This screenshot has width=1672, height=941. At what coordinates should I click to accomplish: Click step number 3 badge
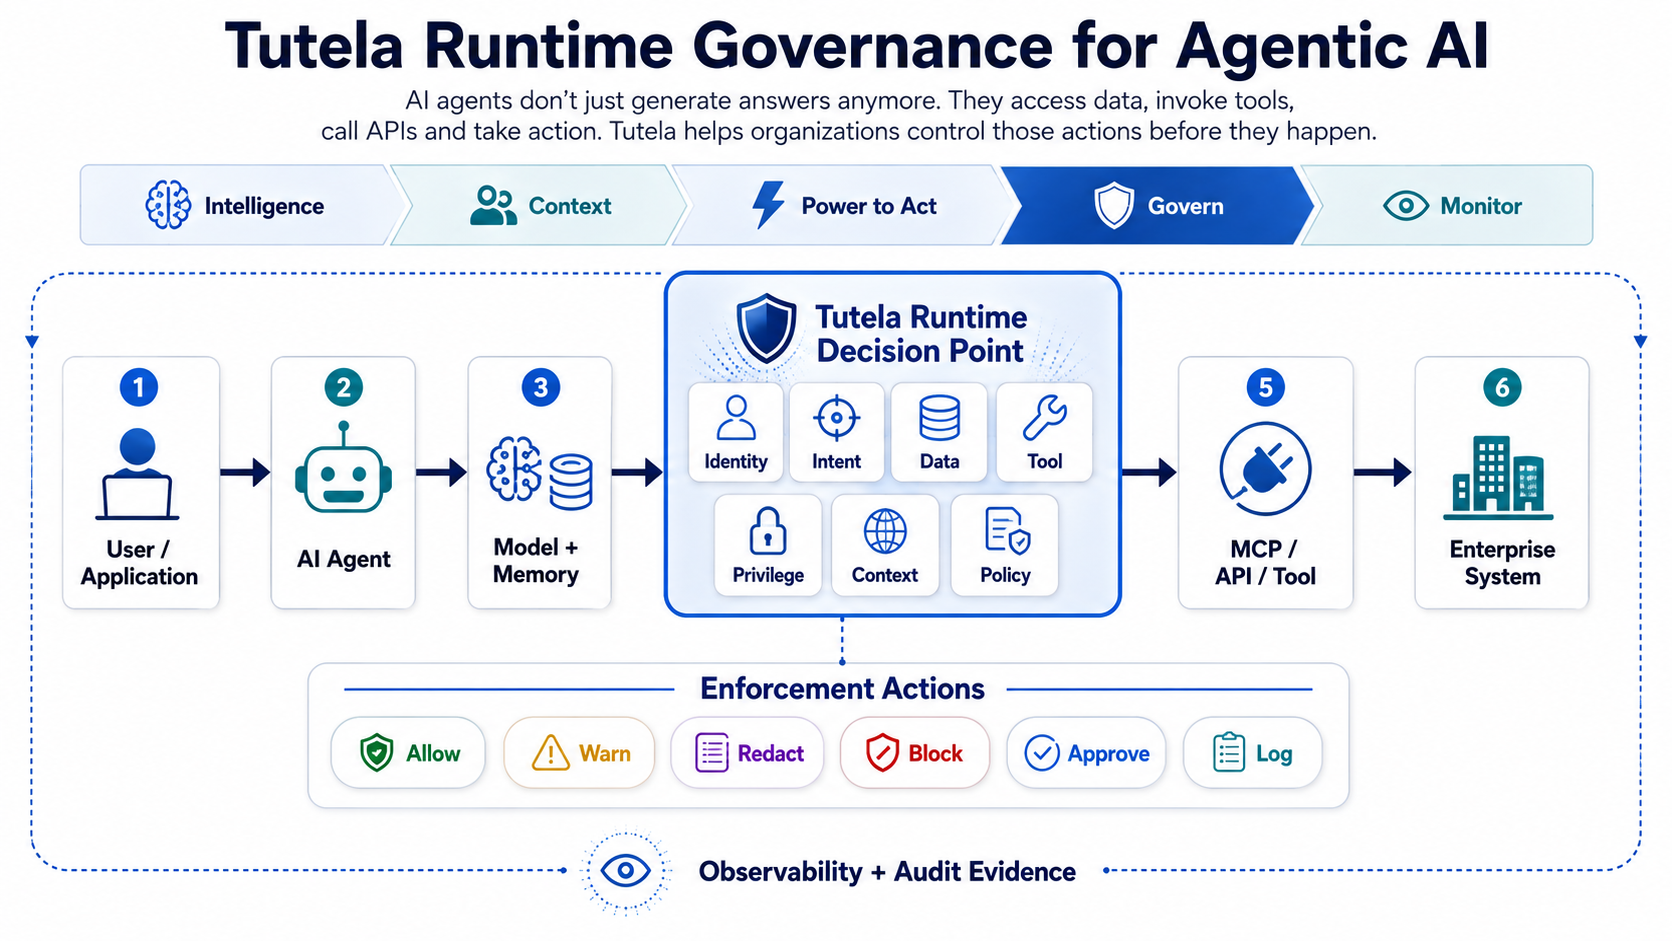click(541, 387)
